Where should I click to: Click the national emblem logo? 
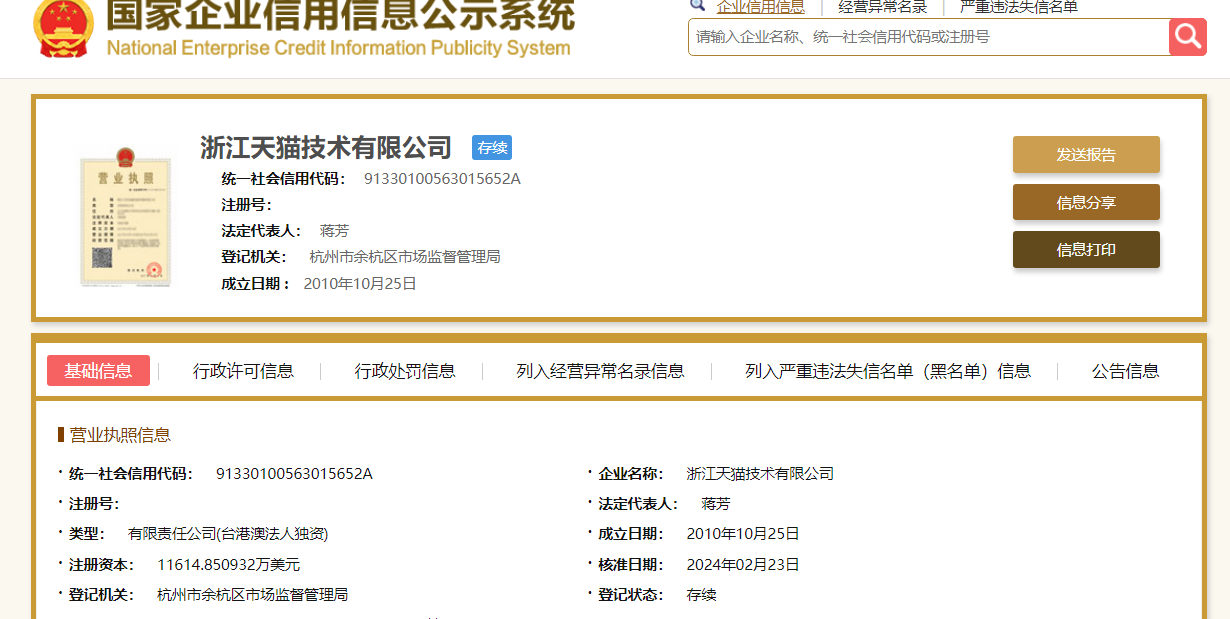pos(63,28)
